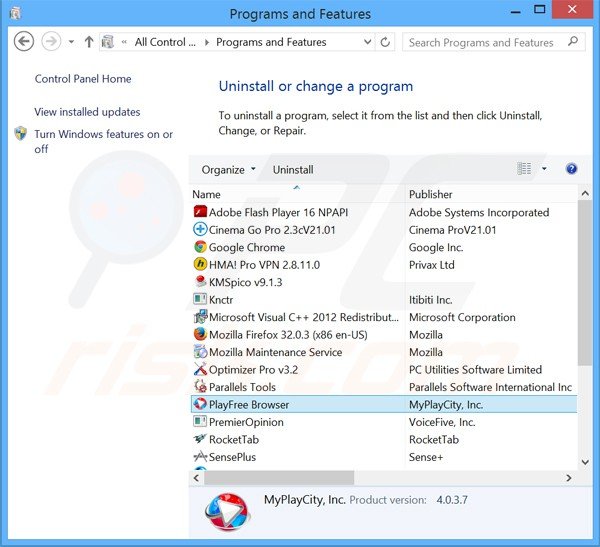The width and height of the screenshot is (600, 547).
Task: Go back with the back arrow
Action: [24, 41]
